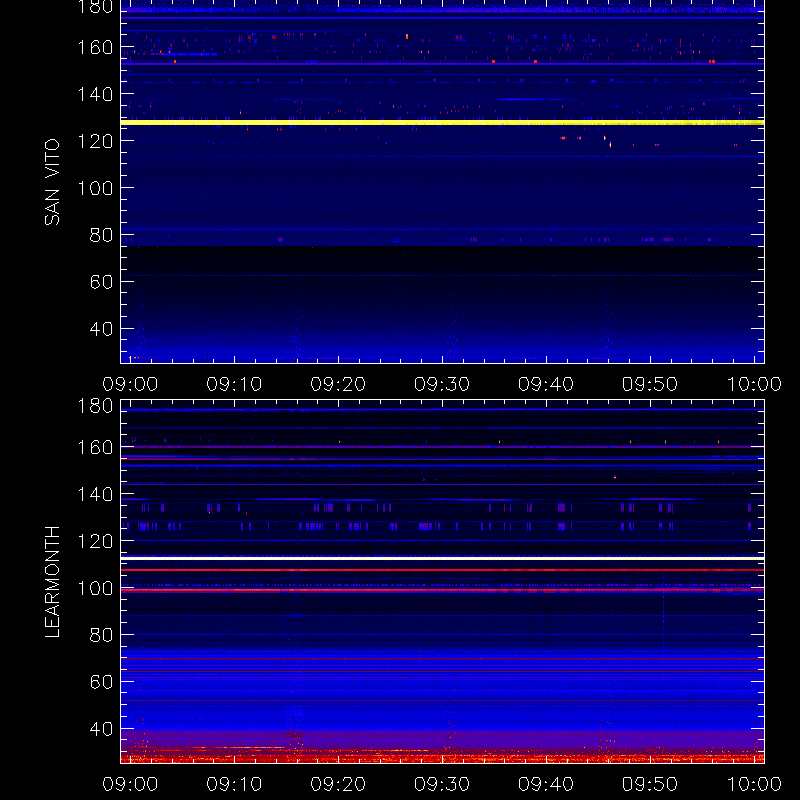This screenshot has height=800, width=800.
Task: Pick the 140 frequency tick of Learmonth plot
Action: (95, 494)
